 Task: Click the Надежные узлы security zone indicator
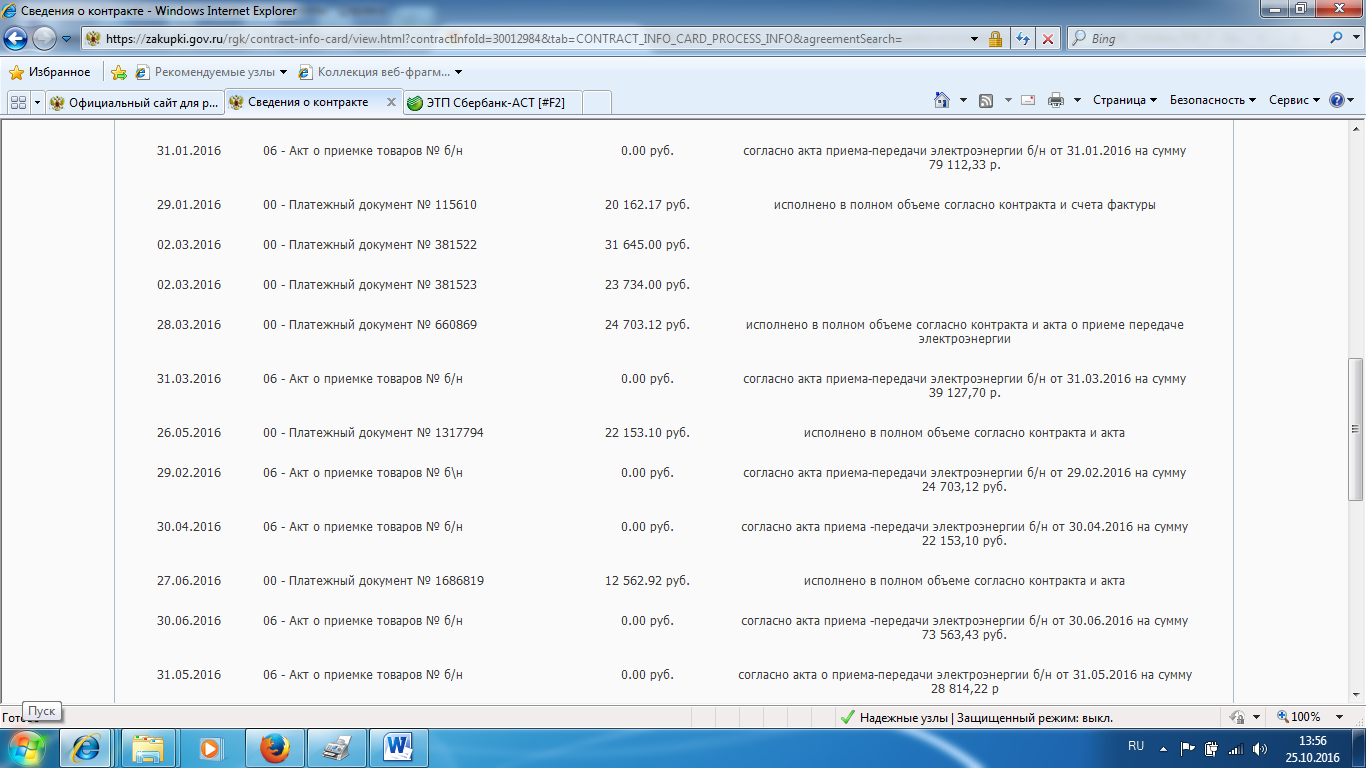(976, 717)
